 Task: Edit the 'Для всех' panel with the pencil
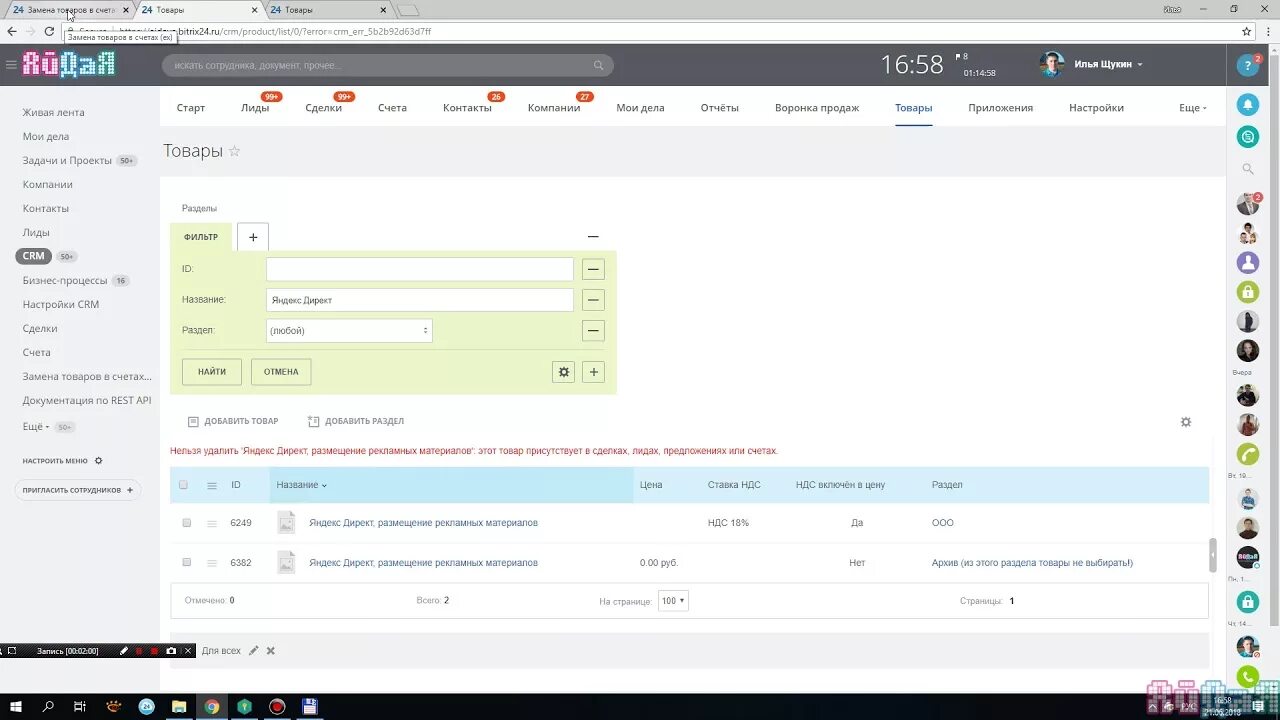click(254, 651)
